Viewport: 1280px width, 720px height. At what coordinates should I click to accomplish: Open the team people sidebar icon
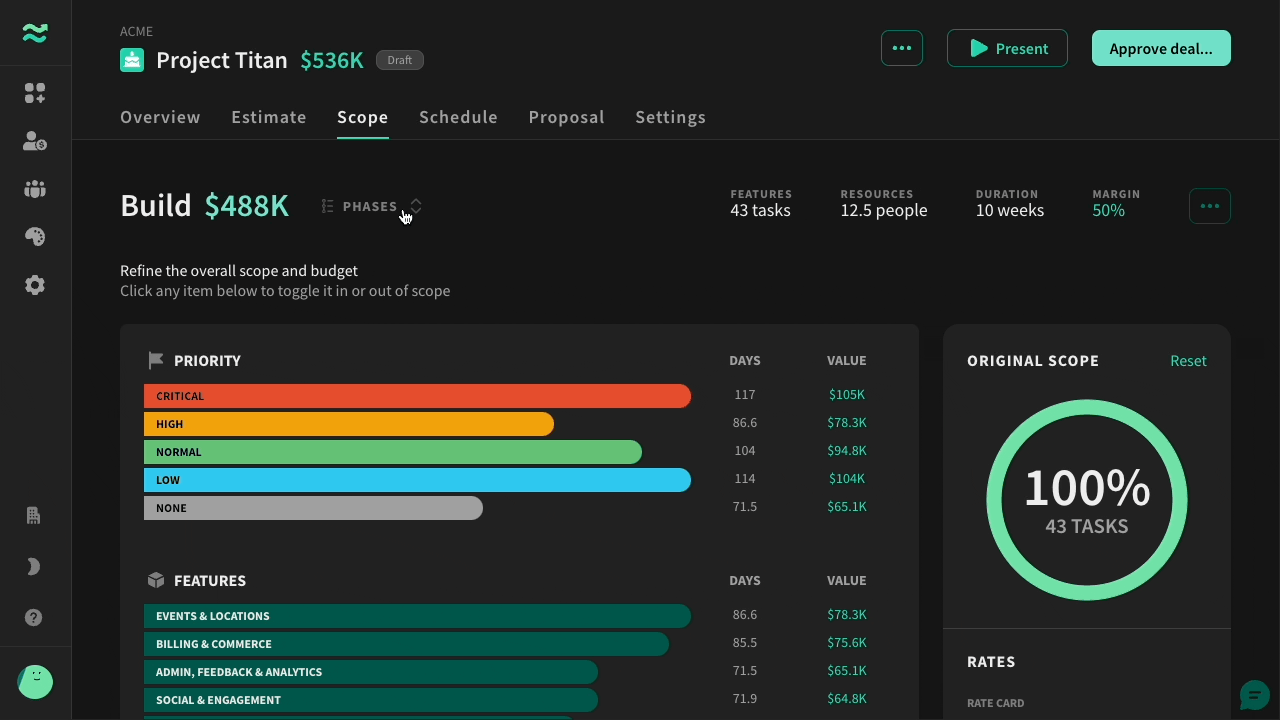coord(35,189)
